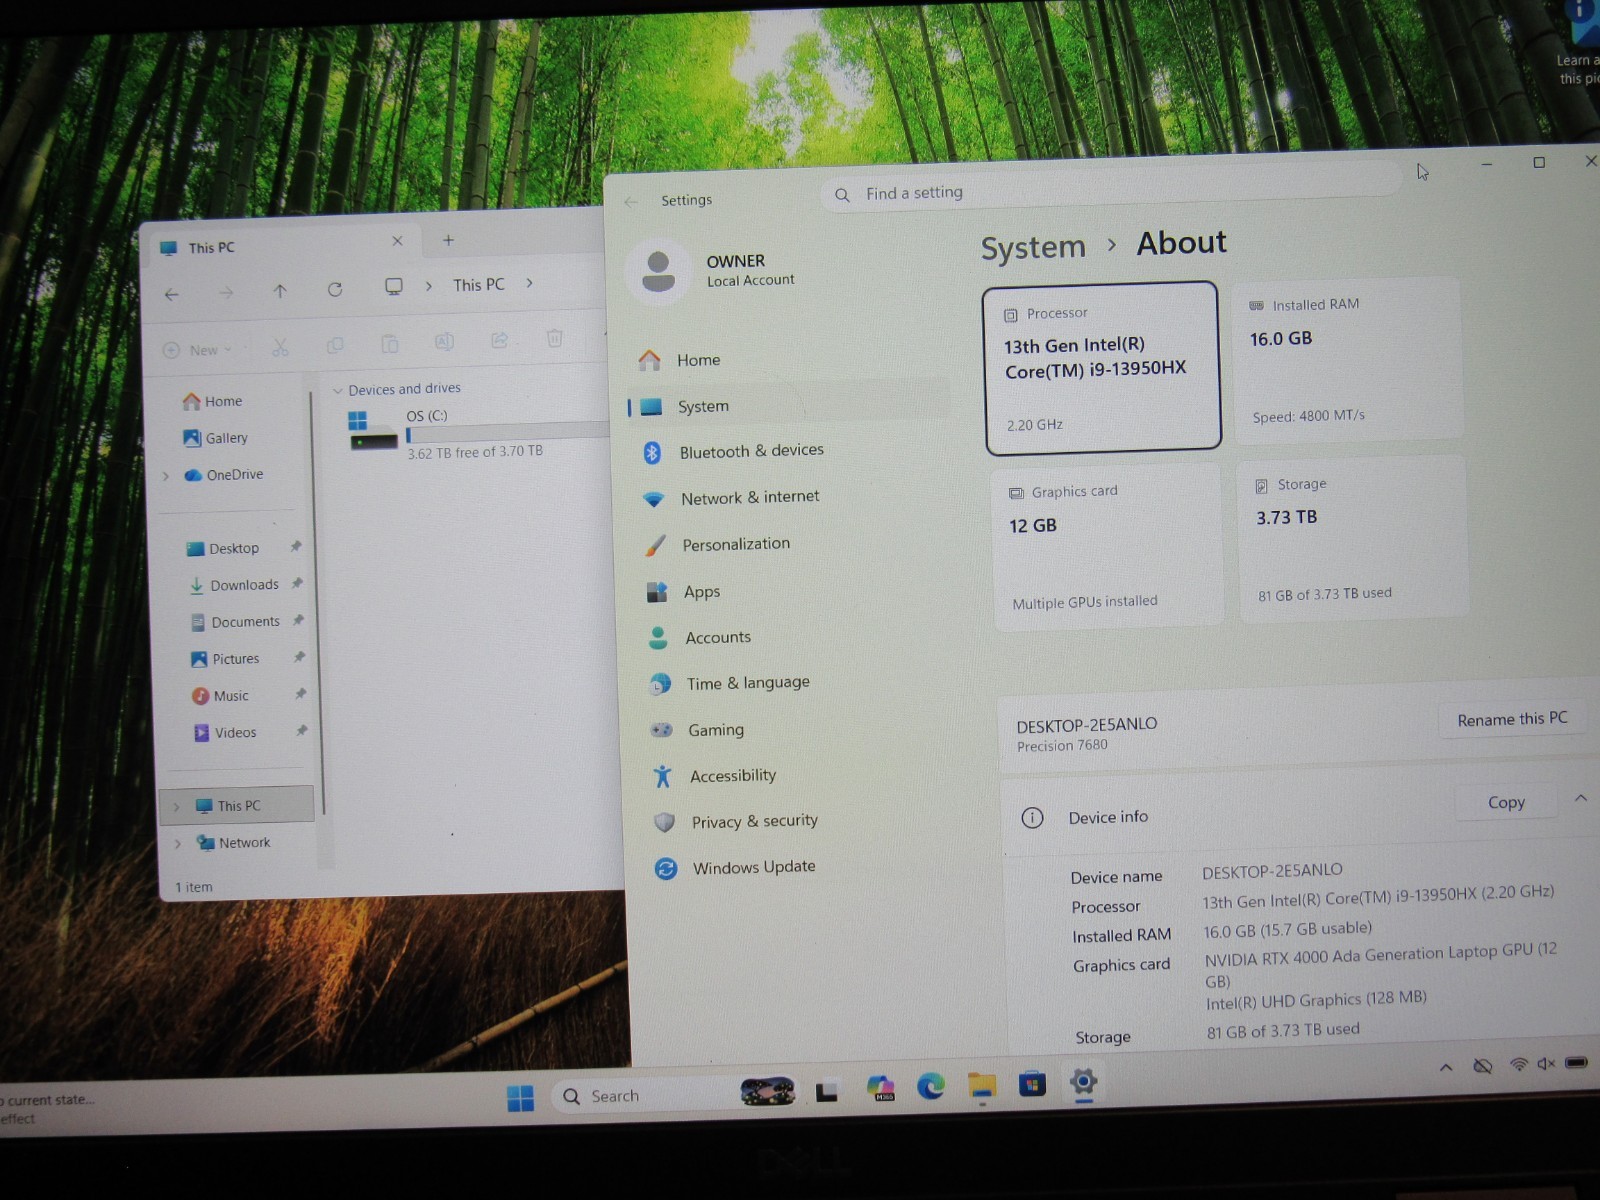Click This PC in the address bar
The height and width of the screenshot is (1200, 1600).
pyautogui.click(x=478, y=285)
